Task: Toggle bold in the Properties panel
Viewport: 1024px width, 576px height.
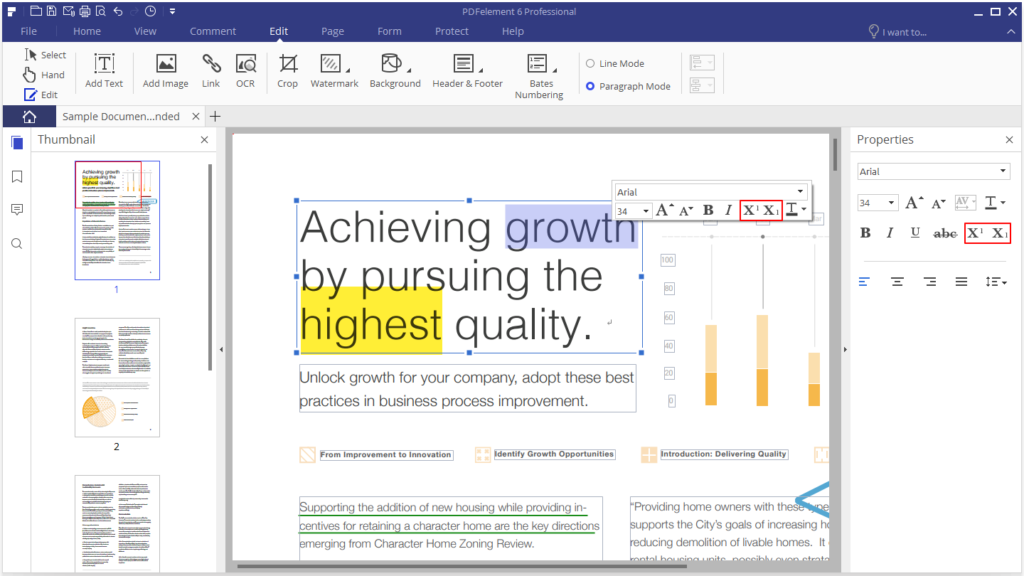Action: pyautogui.click(x=865, y=233)
